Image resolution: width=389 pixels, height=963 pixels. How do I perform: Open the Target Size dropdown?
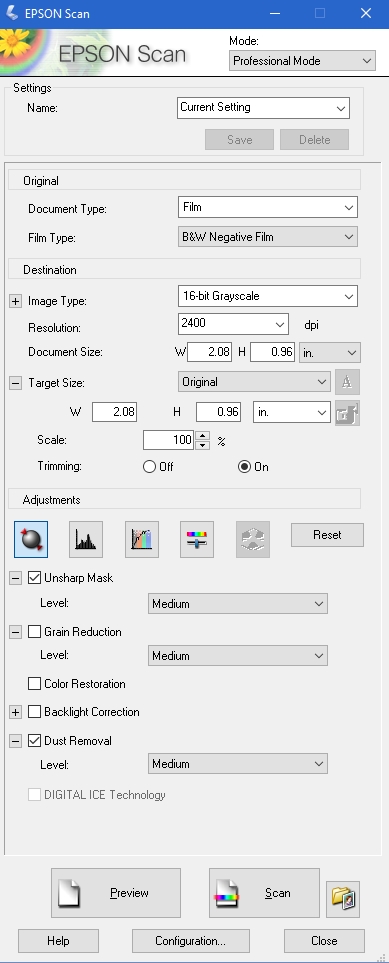coord(254,382)
